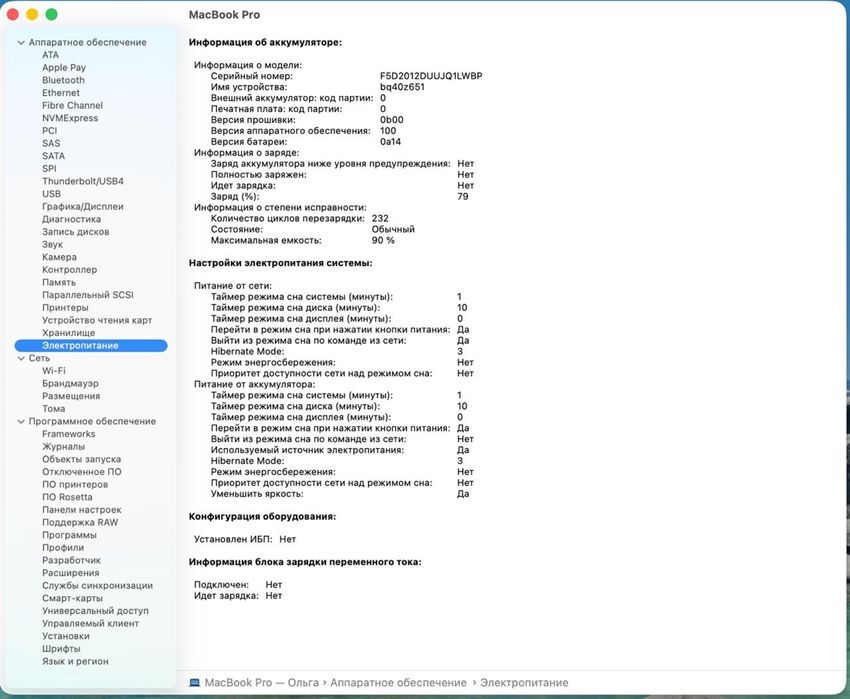
Task: Open Расширения sidebar item
Action: [70, 573]
